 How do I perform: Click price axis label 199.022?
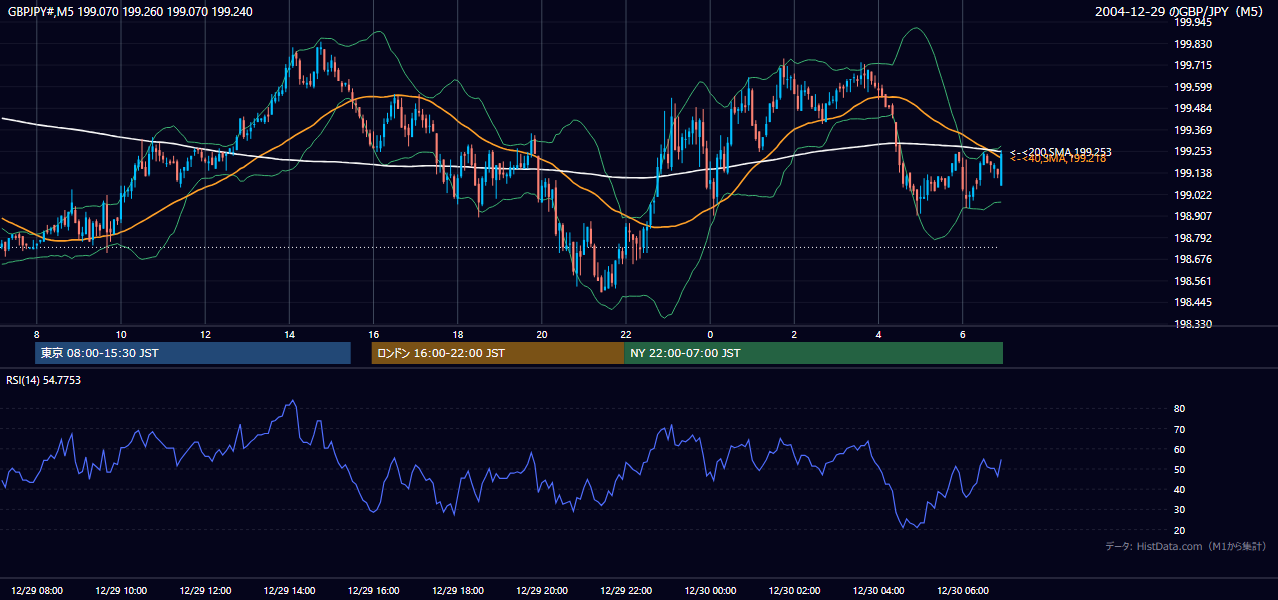[x=1194, y=195]
